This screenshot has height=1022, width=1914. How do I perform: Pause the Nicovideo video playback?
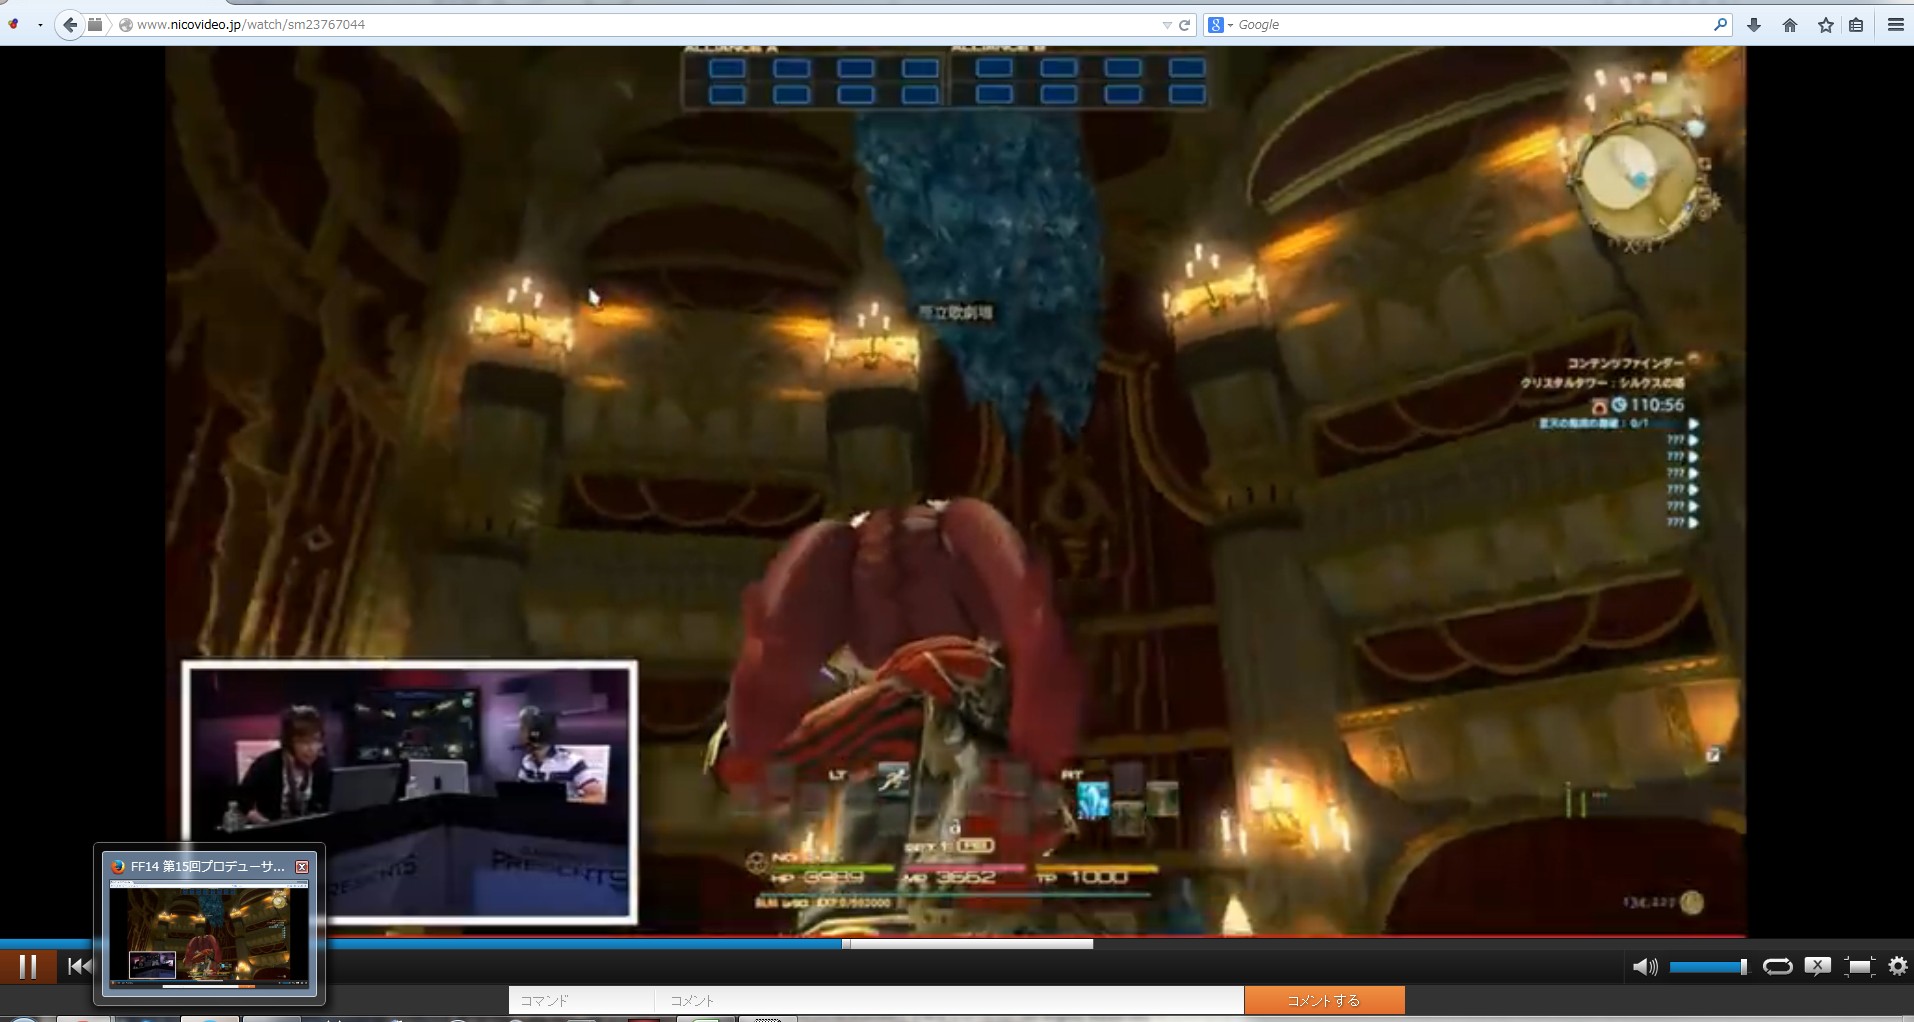coord(28,967)
